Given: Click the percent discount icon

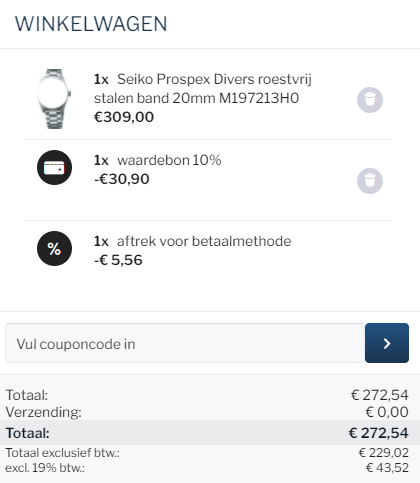Looking at the screenshot, I should click(x=54, y=248).
